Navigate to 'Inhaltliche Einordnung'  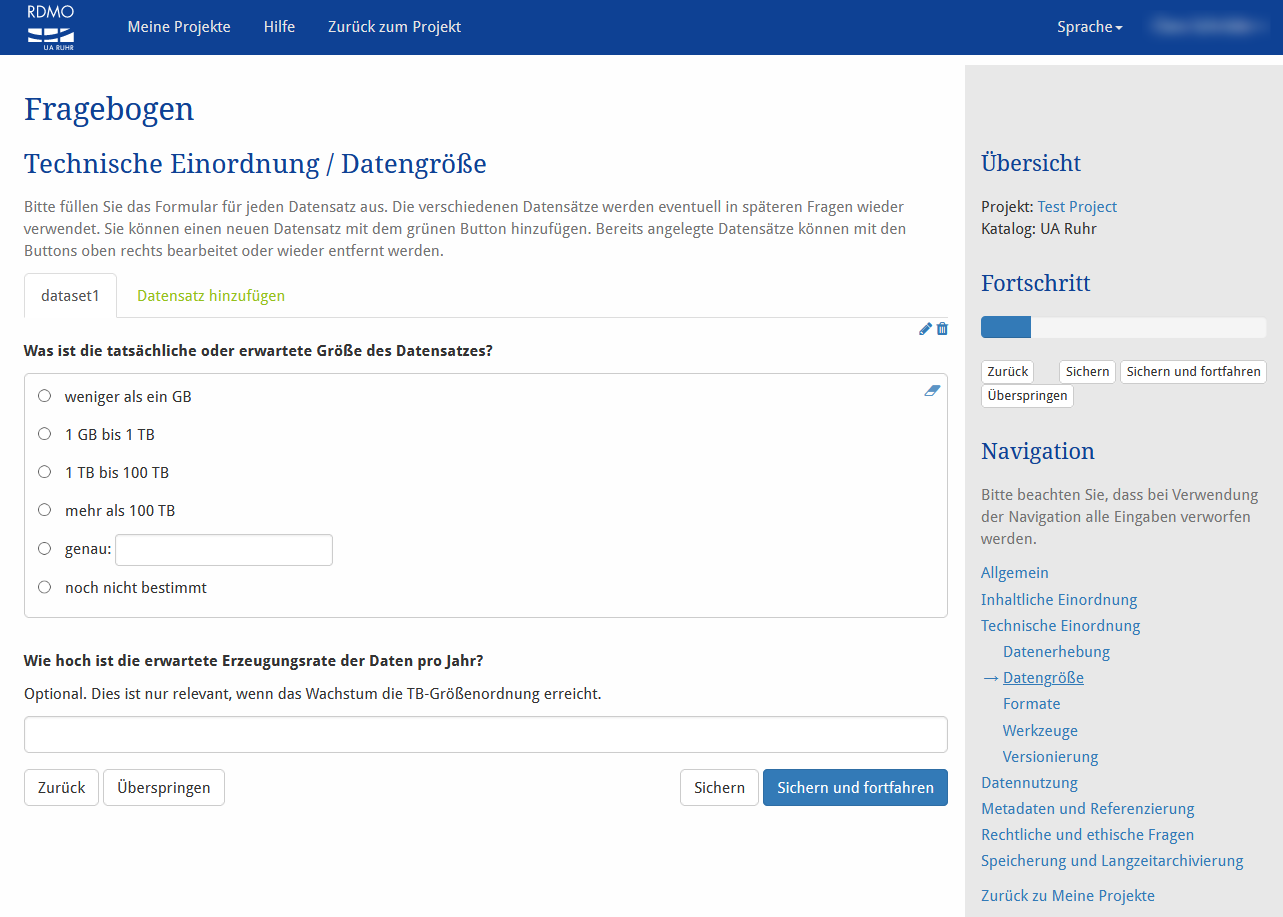(x=1059, y=600)
